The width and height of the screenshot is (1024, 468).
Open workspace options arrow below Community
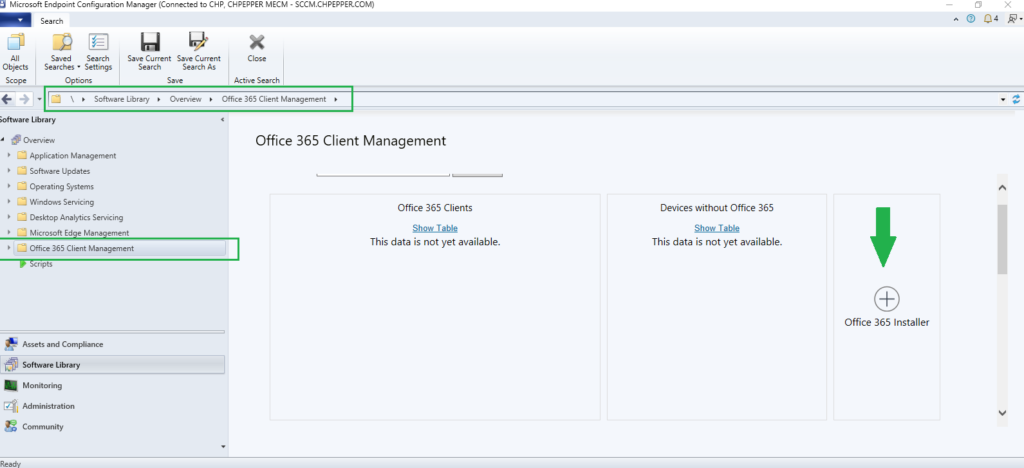click(223, 447)
